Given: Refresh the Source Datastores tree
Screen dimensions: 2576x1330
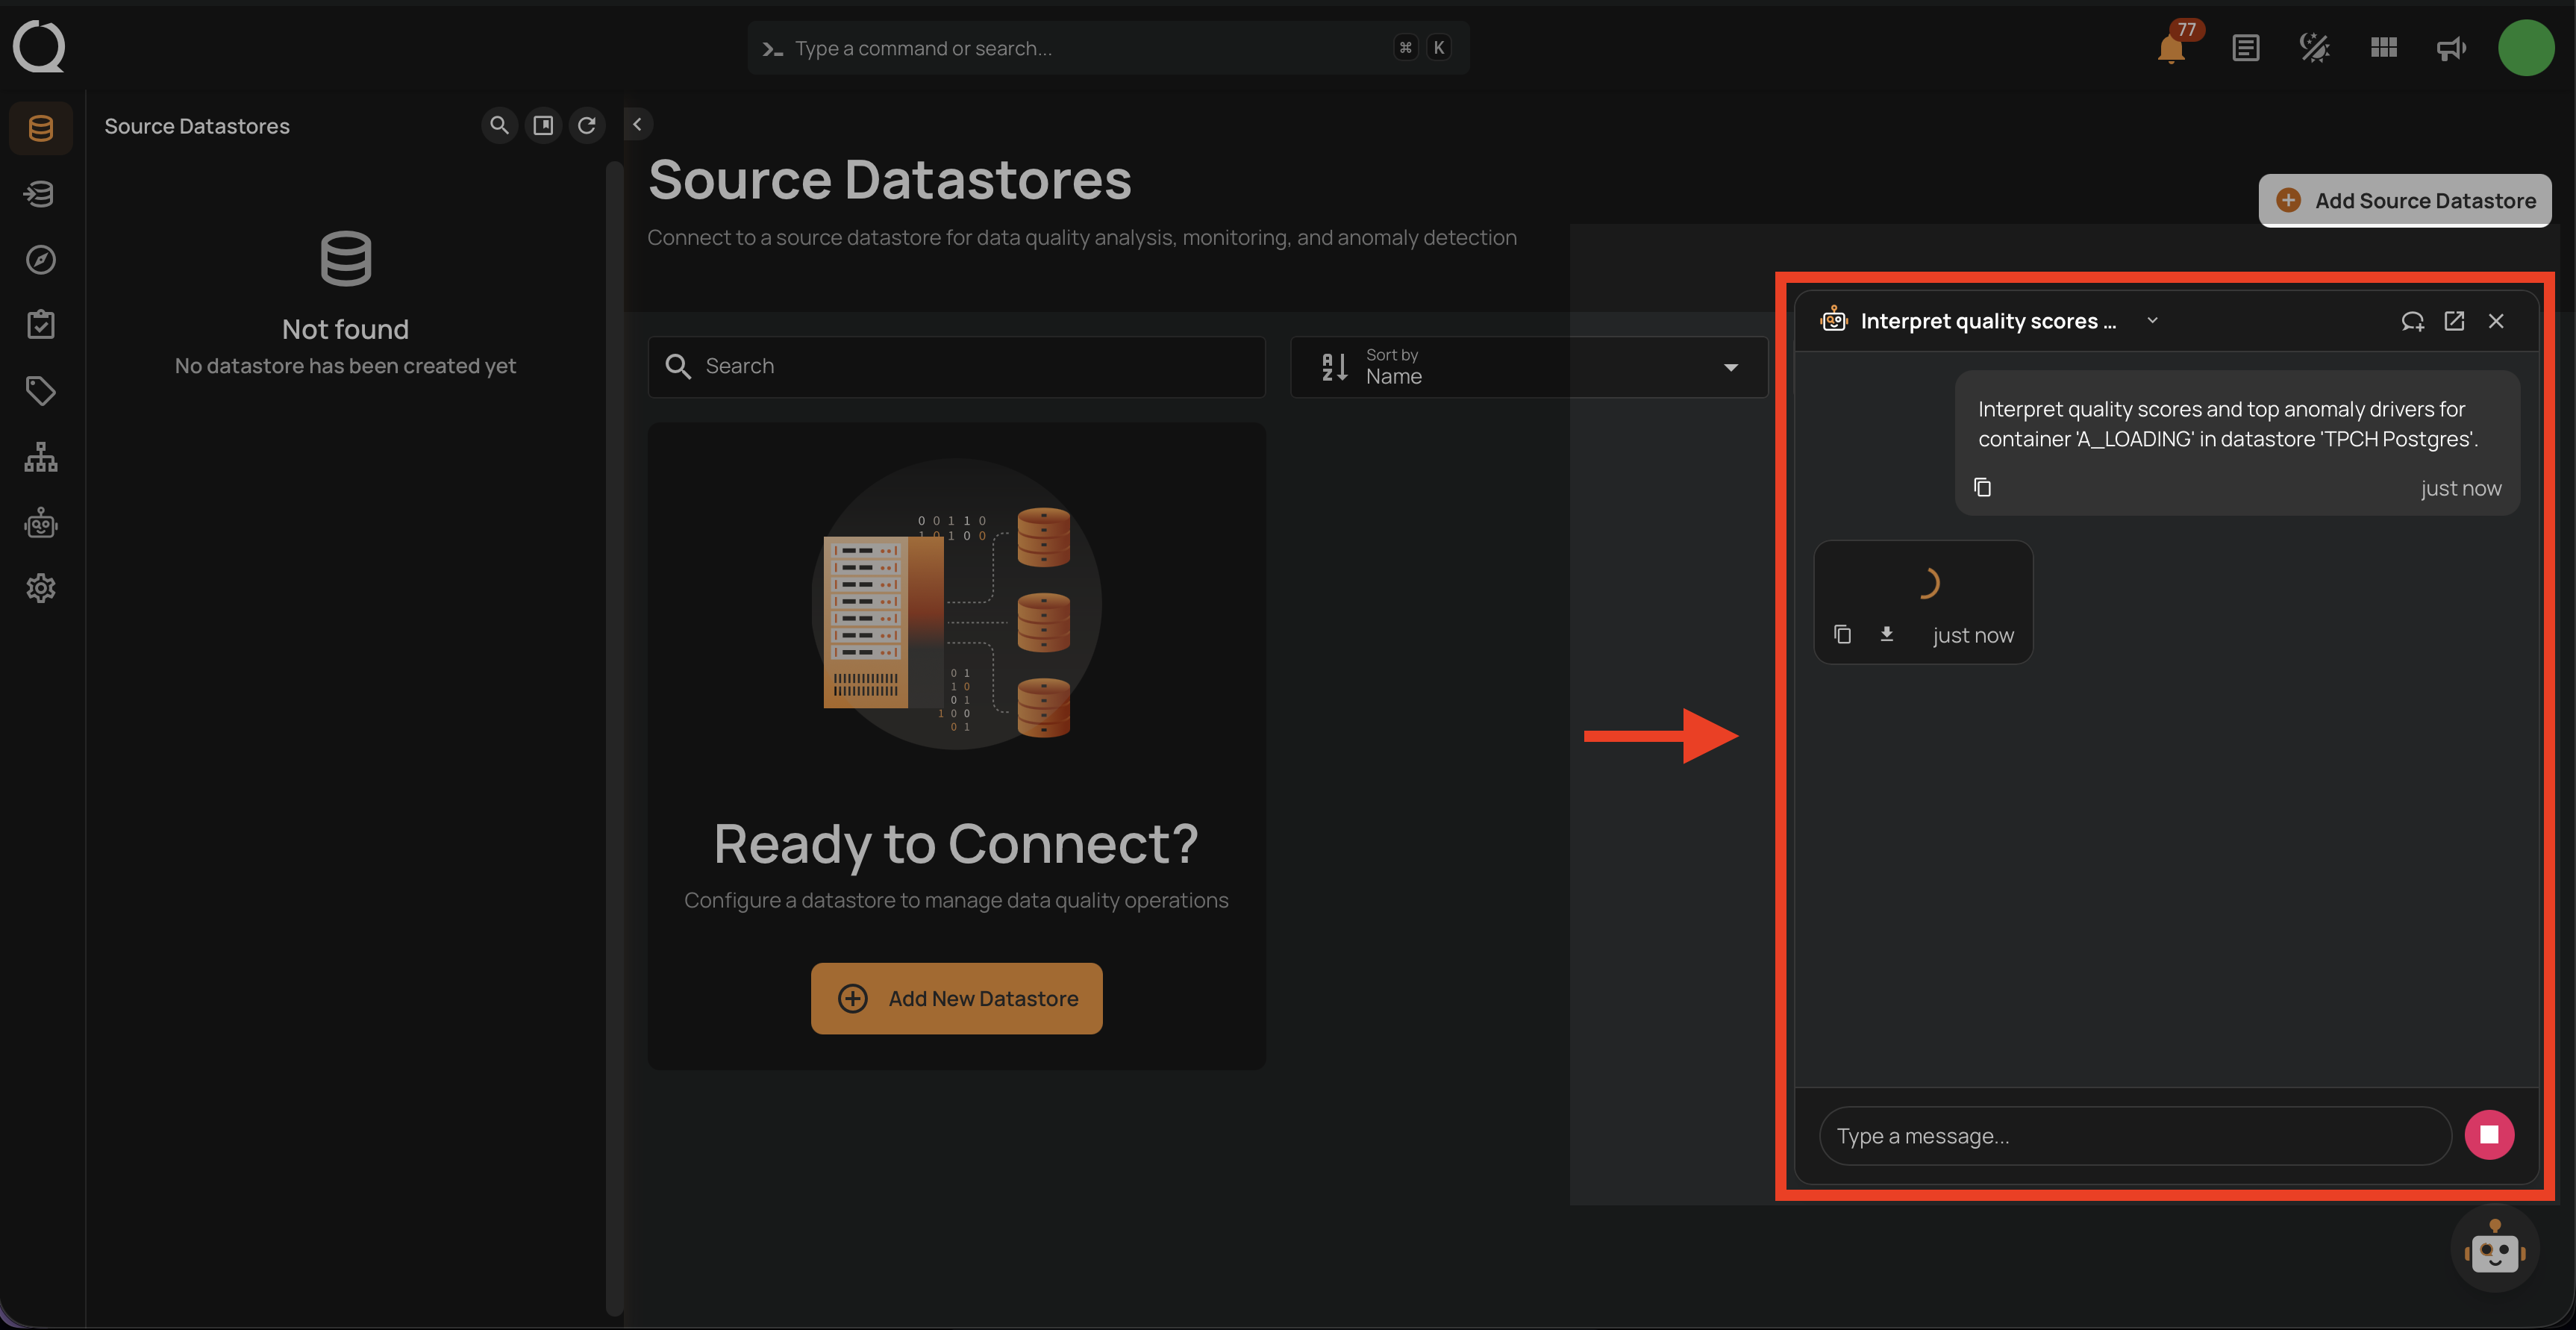Looking at the screenshot, I should [587, 125].
